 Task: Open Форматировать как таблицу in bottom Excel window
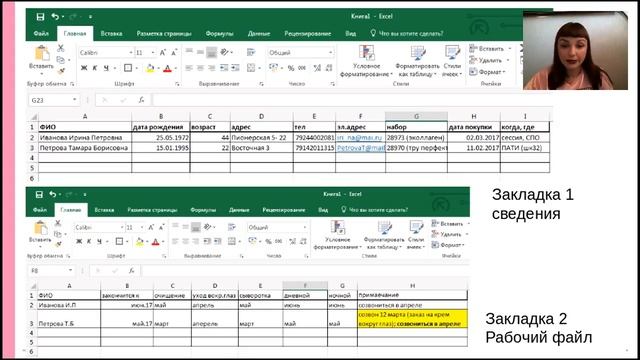coord(384,236)
